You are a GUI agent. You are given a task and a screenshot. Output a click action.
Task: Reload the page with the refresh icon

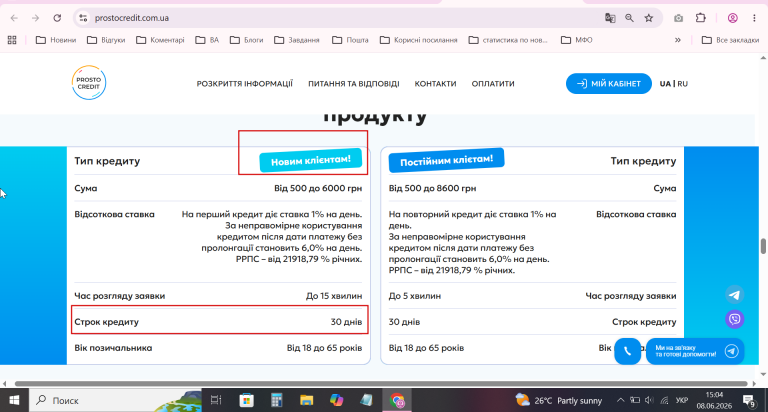57,18
